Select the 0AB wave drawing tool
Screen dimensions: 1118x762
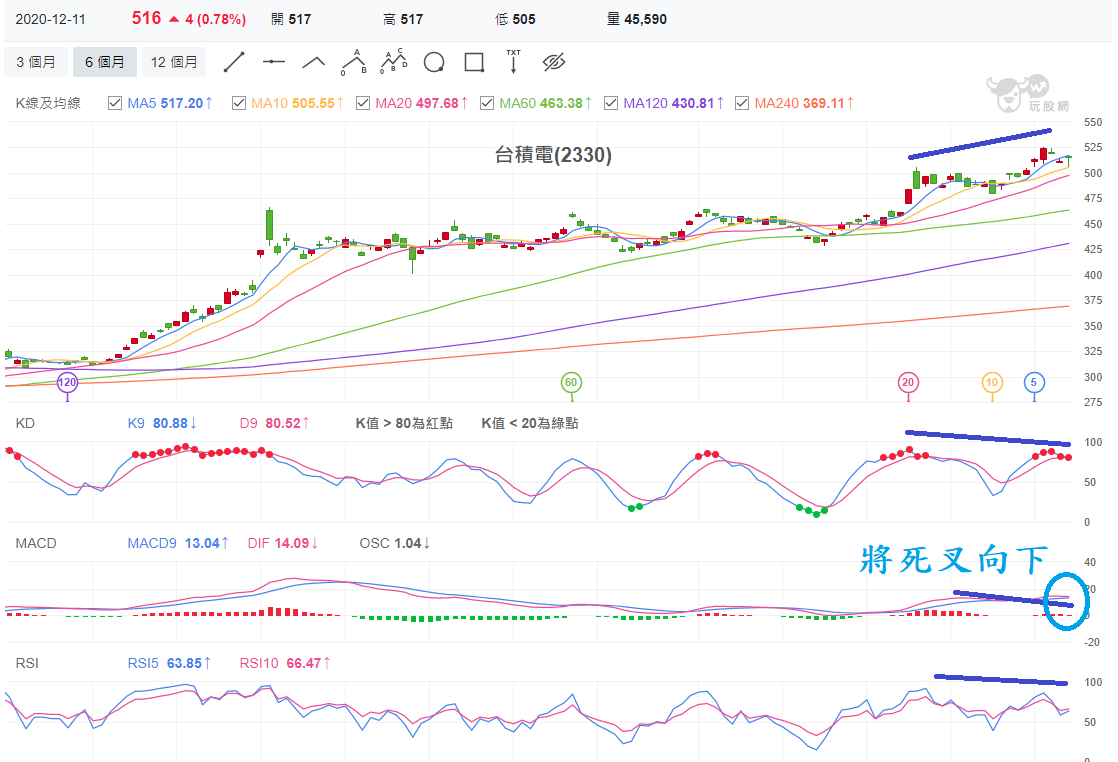(x=354, y=62)
